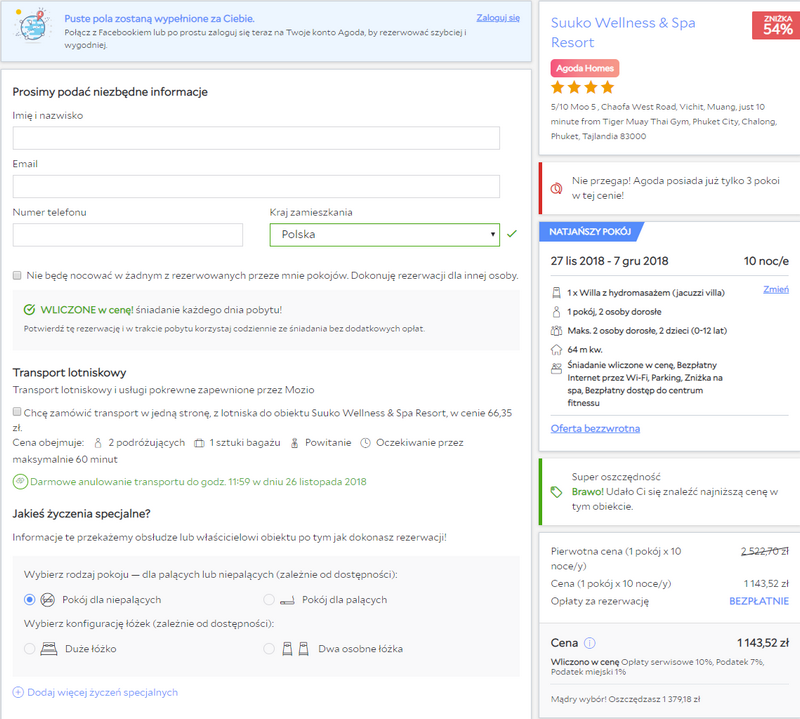The width and height of the screenshot is (800, 719).
Task: Click the four-star hotel rating
Action: coord(582,87)
